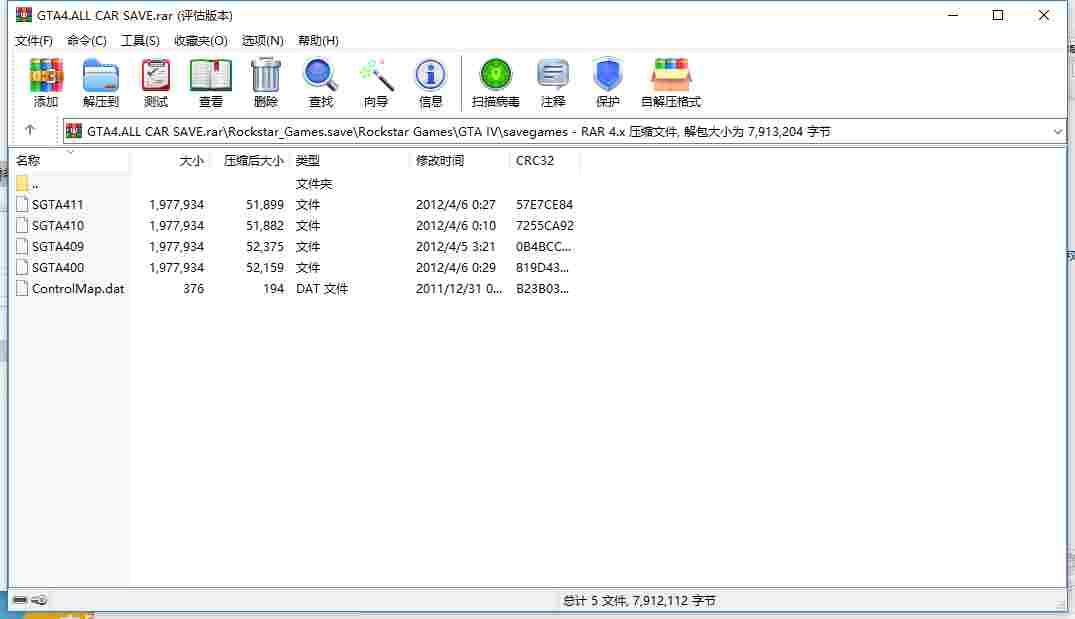Select the SGTA400 file row
Viewport: 1075px width, 619px height.
click(x=295, y=267)
